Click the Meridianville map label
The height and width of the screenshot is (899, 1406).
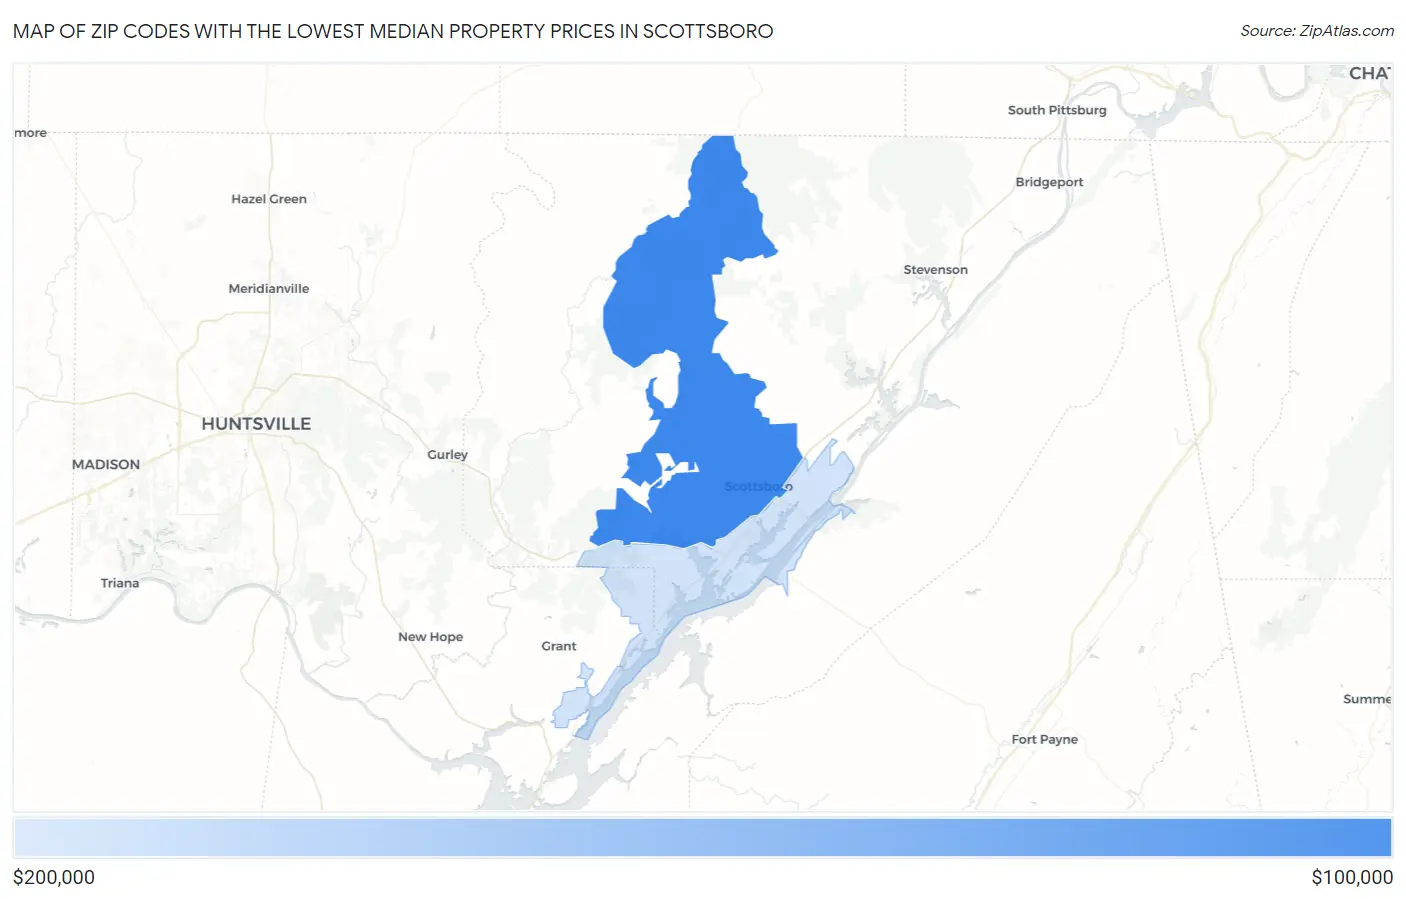269,289
